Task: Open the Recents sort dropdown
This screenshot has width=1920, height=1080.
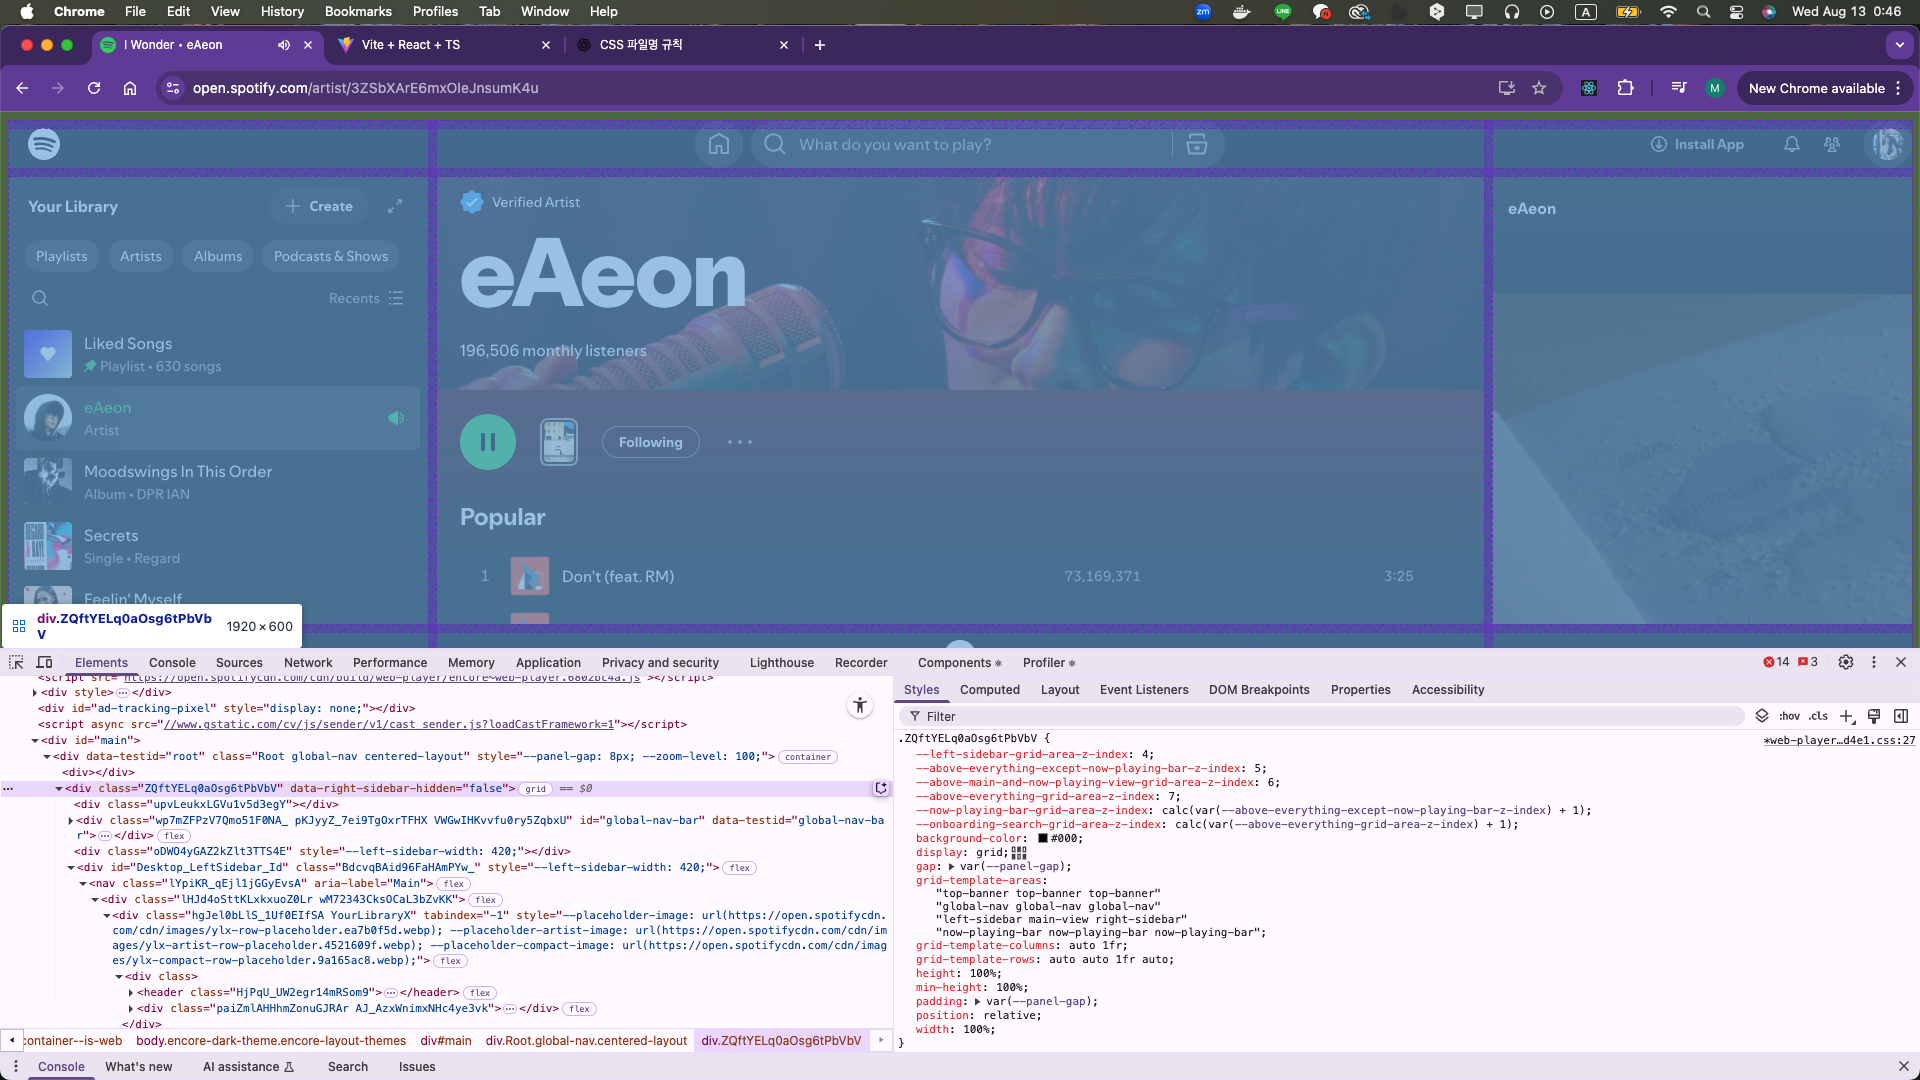Action: (366, 298)
